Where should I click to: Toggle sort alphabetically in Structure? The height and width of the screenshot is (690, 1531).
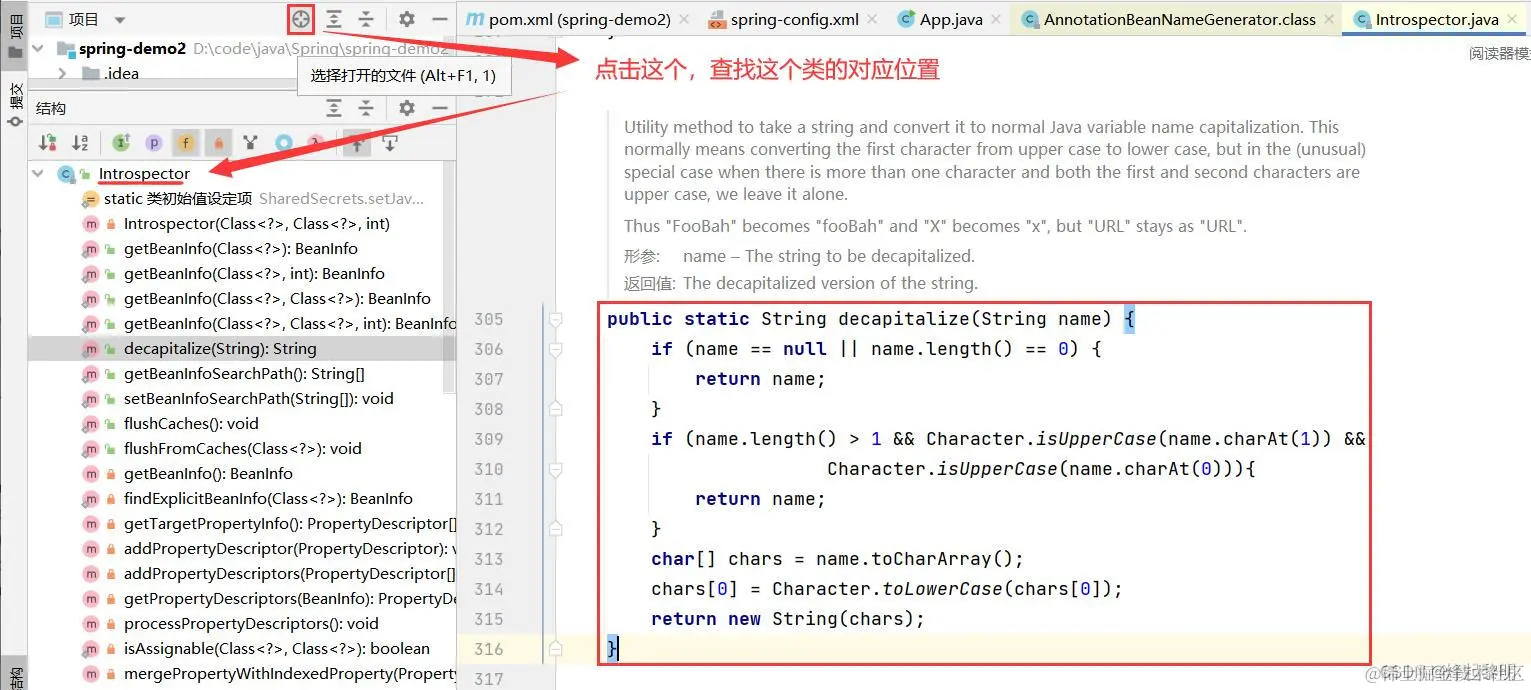click(80, 143)
